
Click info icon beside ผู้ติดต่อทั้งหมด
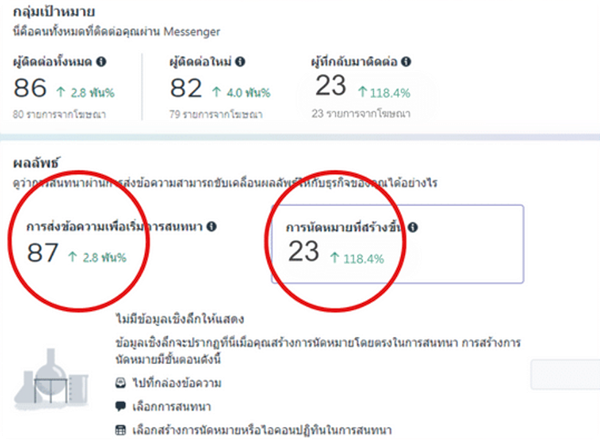click(102, 62)
